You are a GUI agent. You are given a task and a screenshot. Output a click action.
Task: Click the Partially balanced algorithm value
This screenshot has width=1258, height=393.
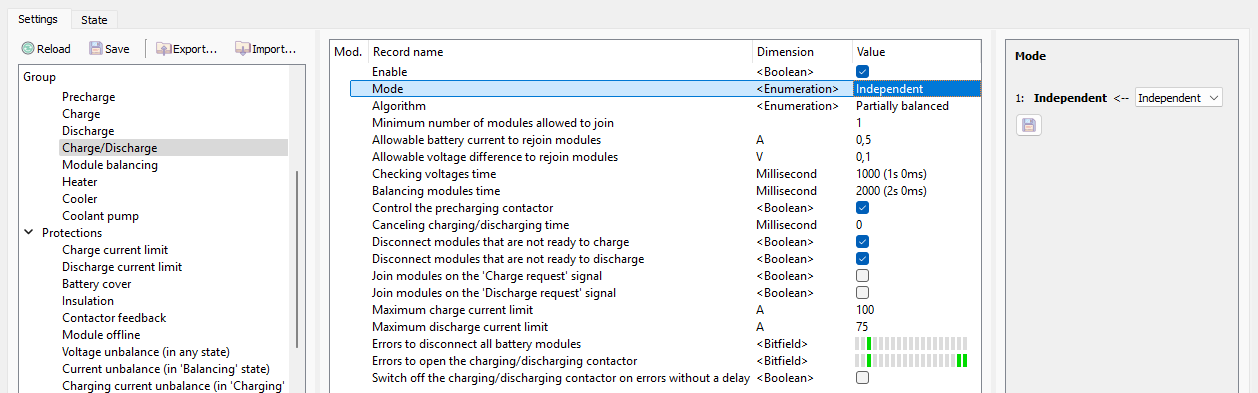point(902,106)
